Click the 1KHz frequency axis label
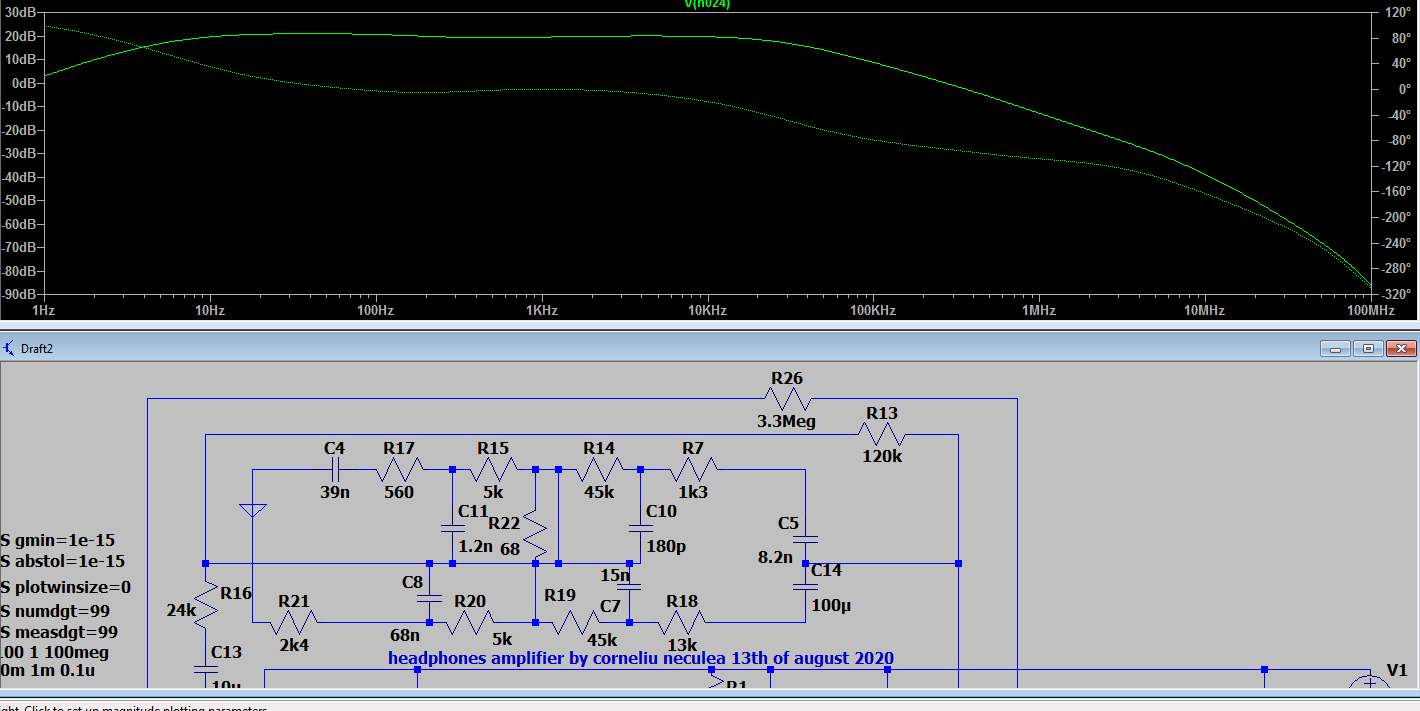1420x711 pixels. click(x=541, y=311)
